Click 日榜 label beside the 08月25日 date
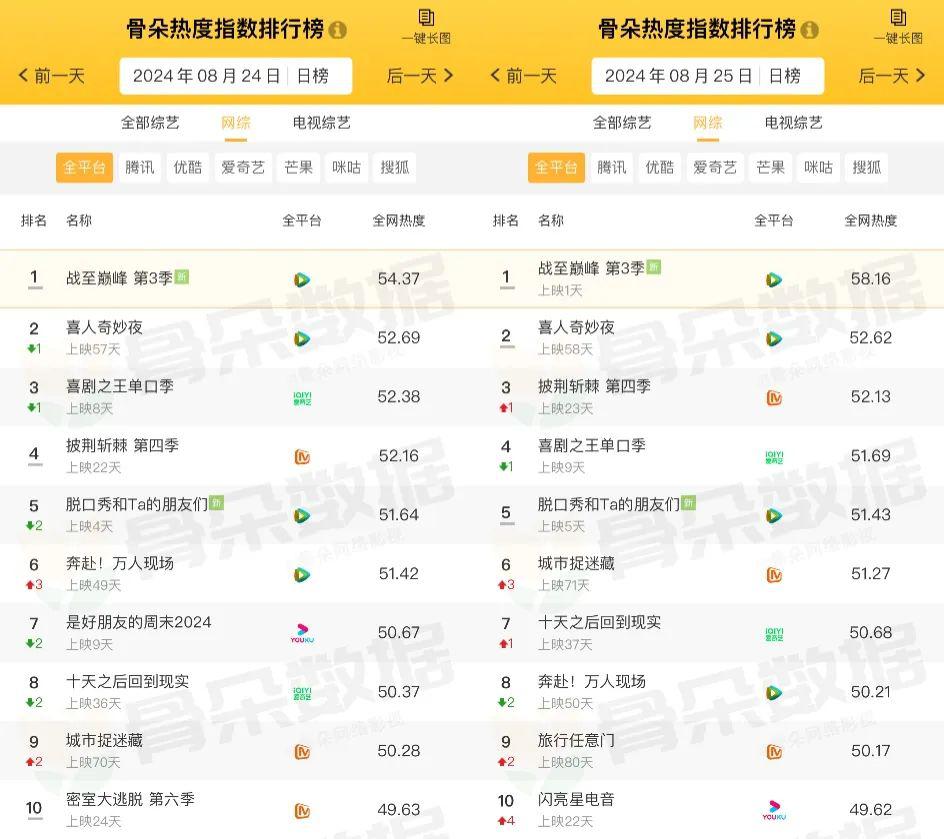The height and width of the screenshot is (839, 944). click(785, 76)
